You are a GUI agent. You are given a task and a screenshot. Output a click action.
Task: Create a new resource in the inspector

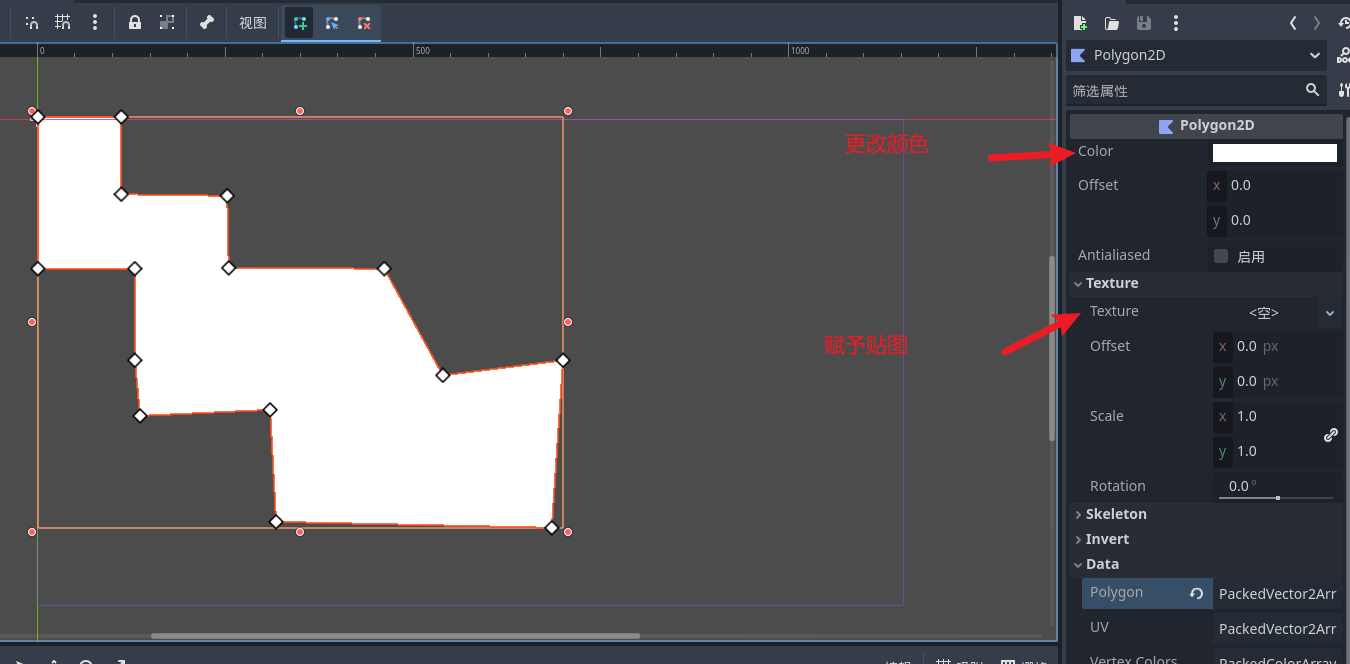(x=1080, y=23)
